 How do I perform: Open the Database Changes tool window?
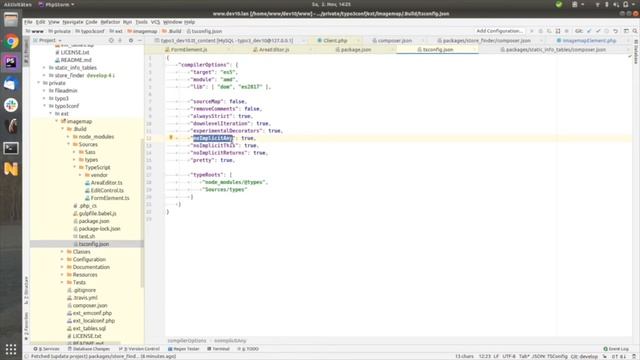click(x=89, y=349)
